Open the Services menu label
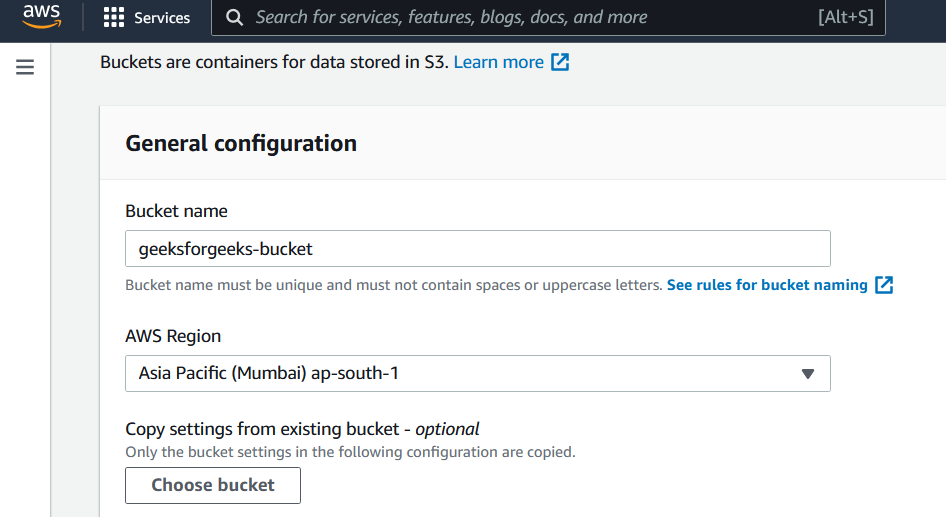Image resolution: width=946 pixels, height=517 pixels. 162,18
